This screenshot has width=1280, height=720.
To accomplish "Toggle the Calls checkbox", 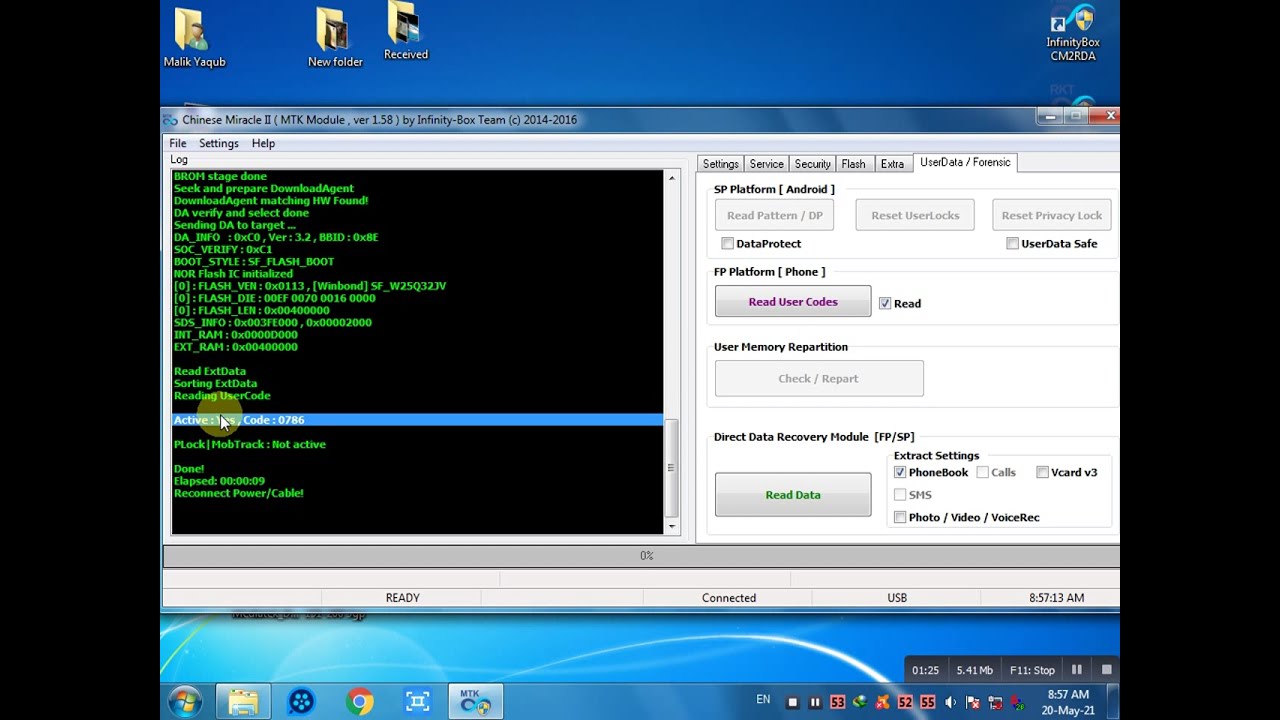I will coord(983,472).
